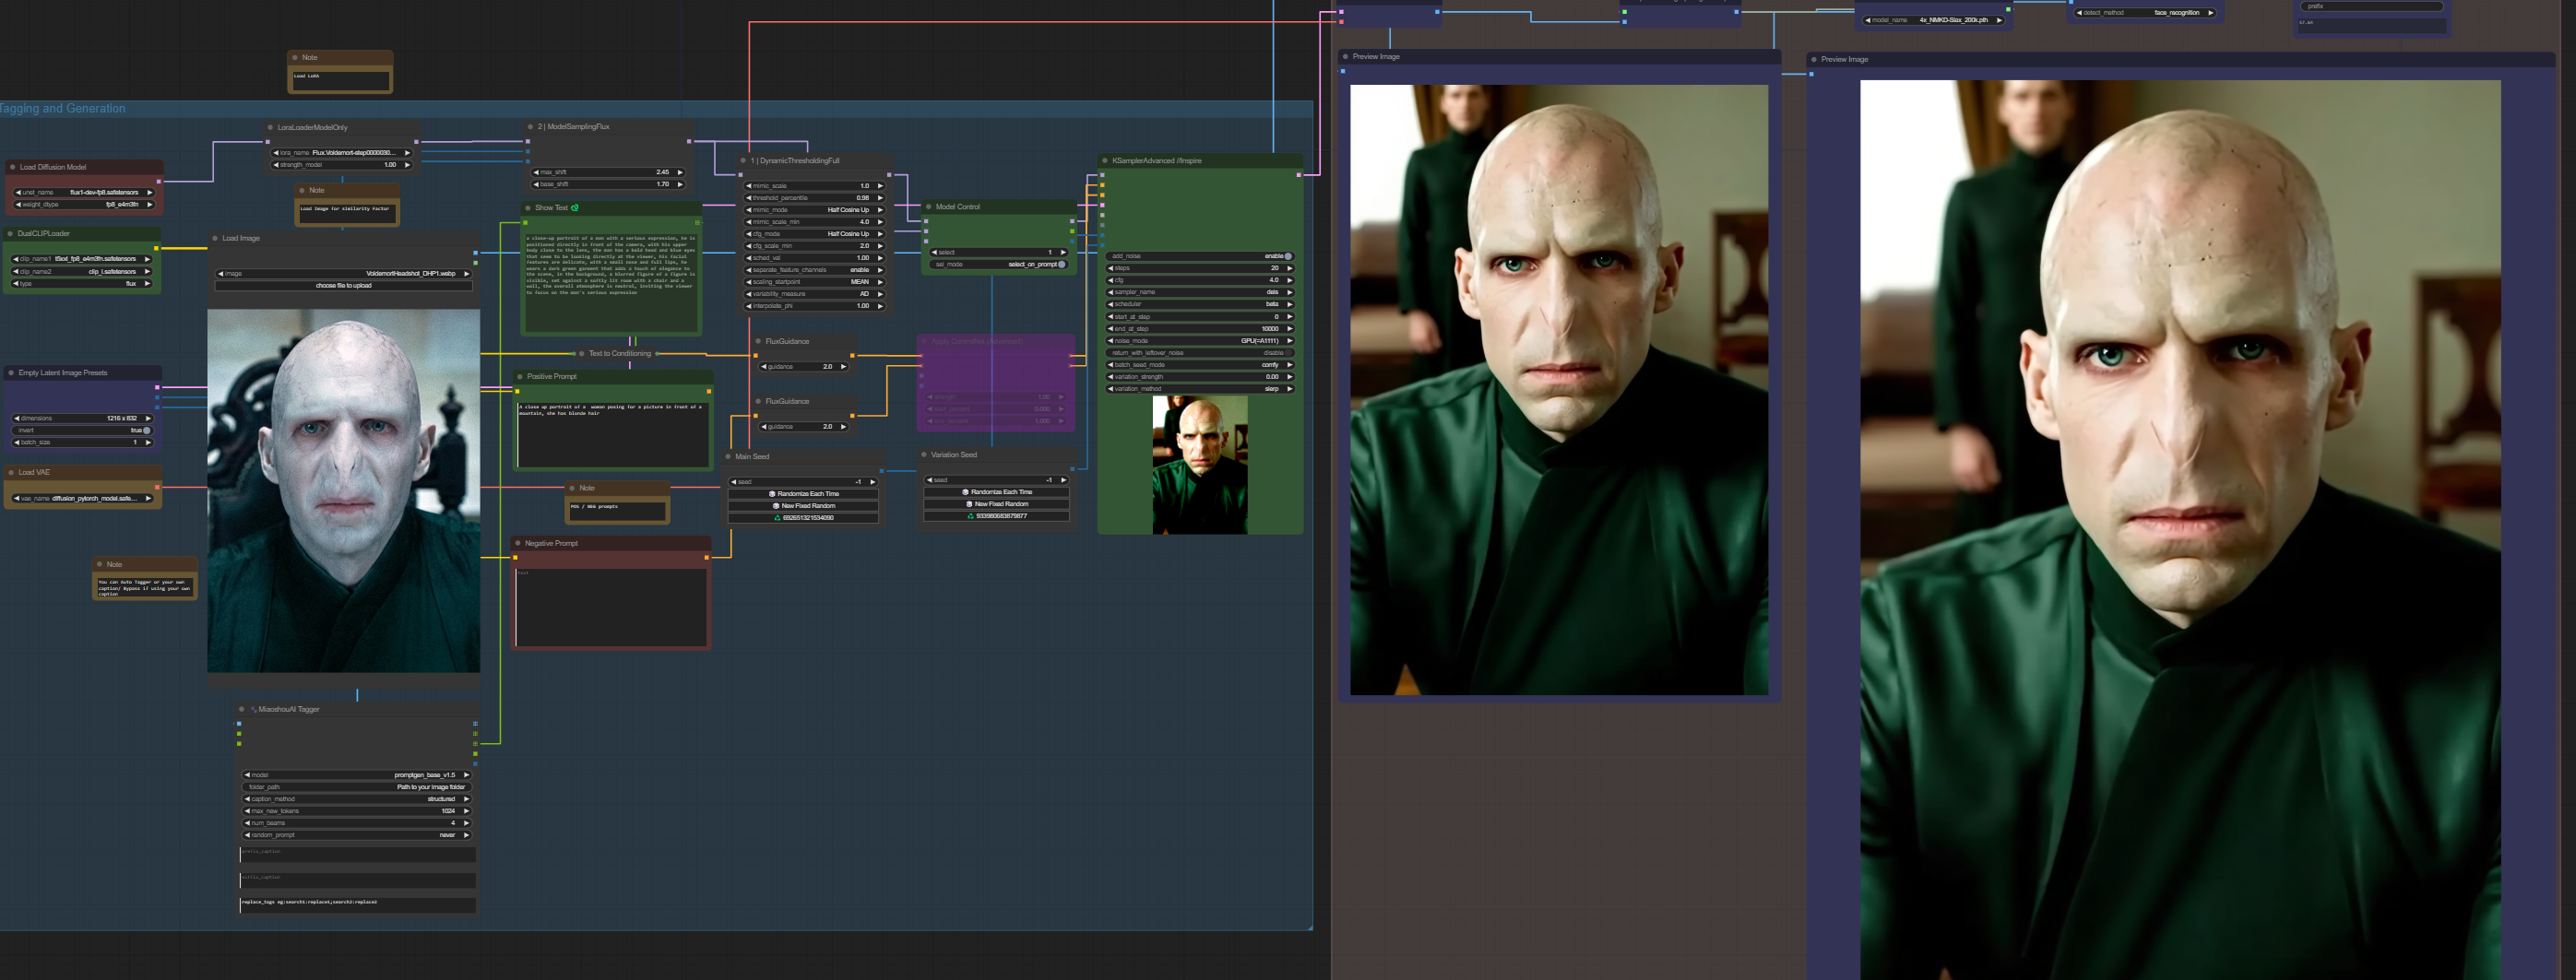The height and width of the screenshot is (980, 2576).
Task: Click Load Diffusion Model output connector
Action: 159,181
